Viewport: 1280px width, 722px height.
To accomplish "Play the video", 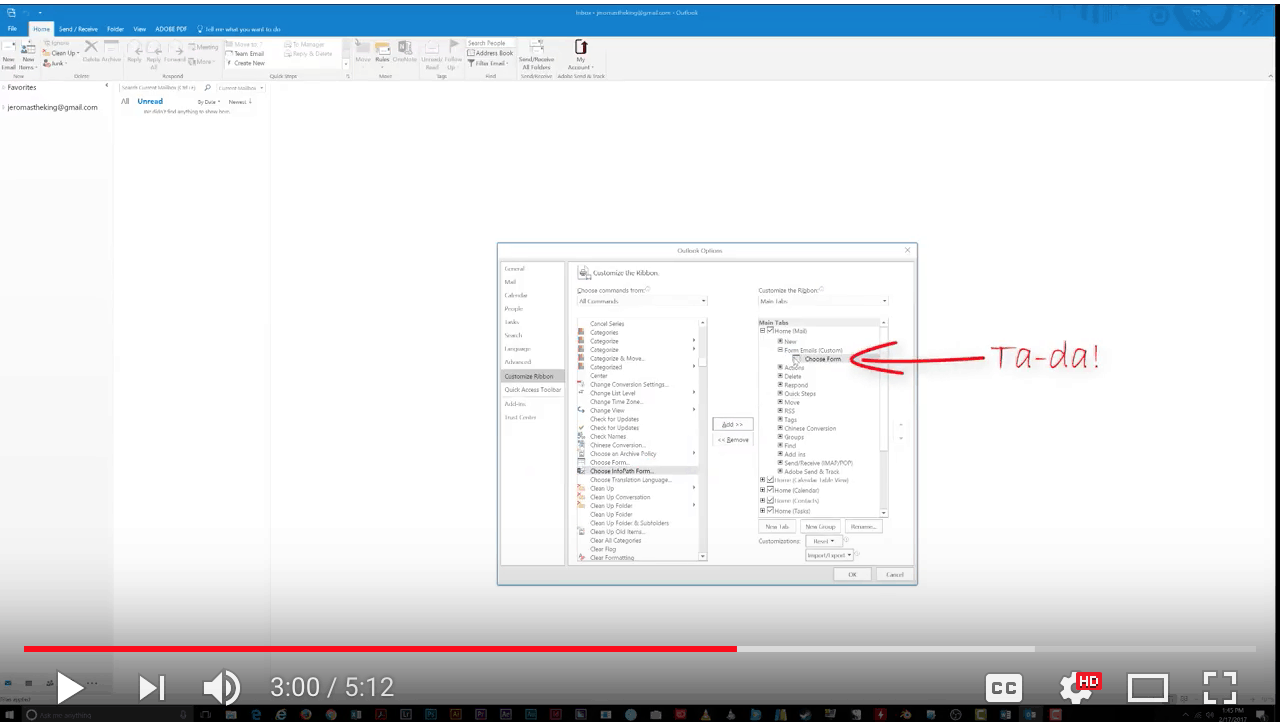I will (70, 687).
